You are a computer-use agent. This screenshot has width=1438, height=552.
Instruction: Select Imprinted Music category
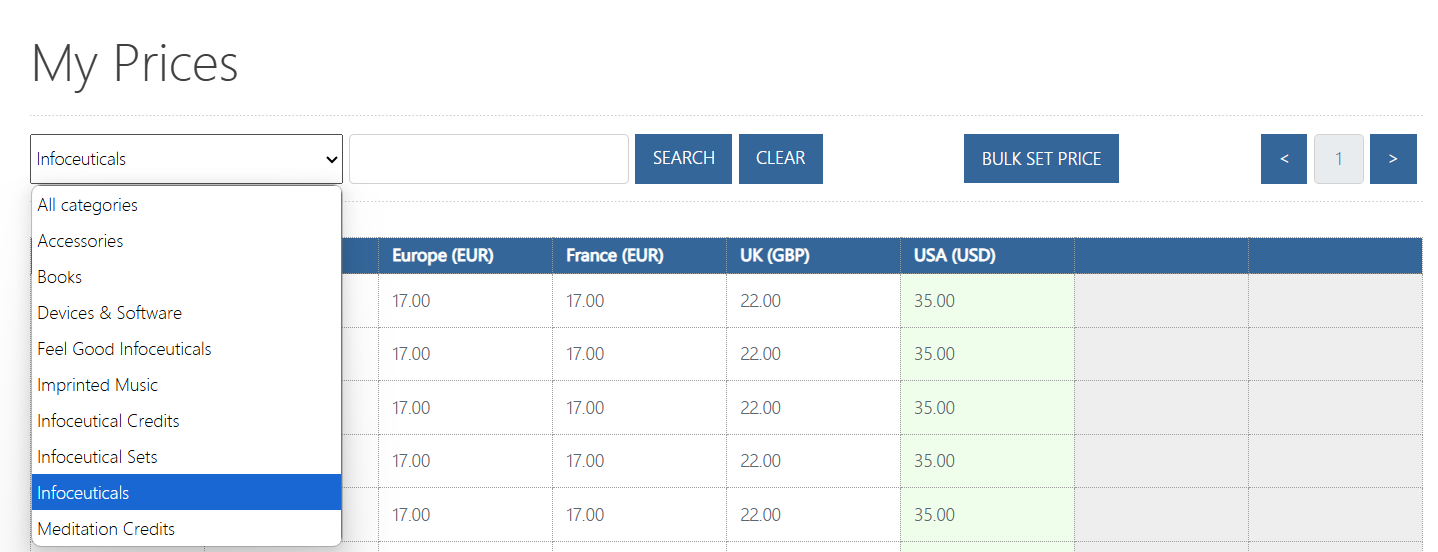pyautogui.click(x=187, y=385)
